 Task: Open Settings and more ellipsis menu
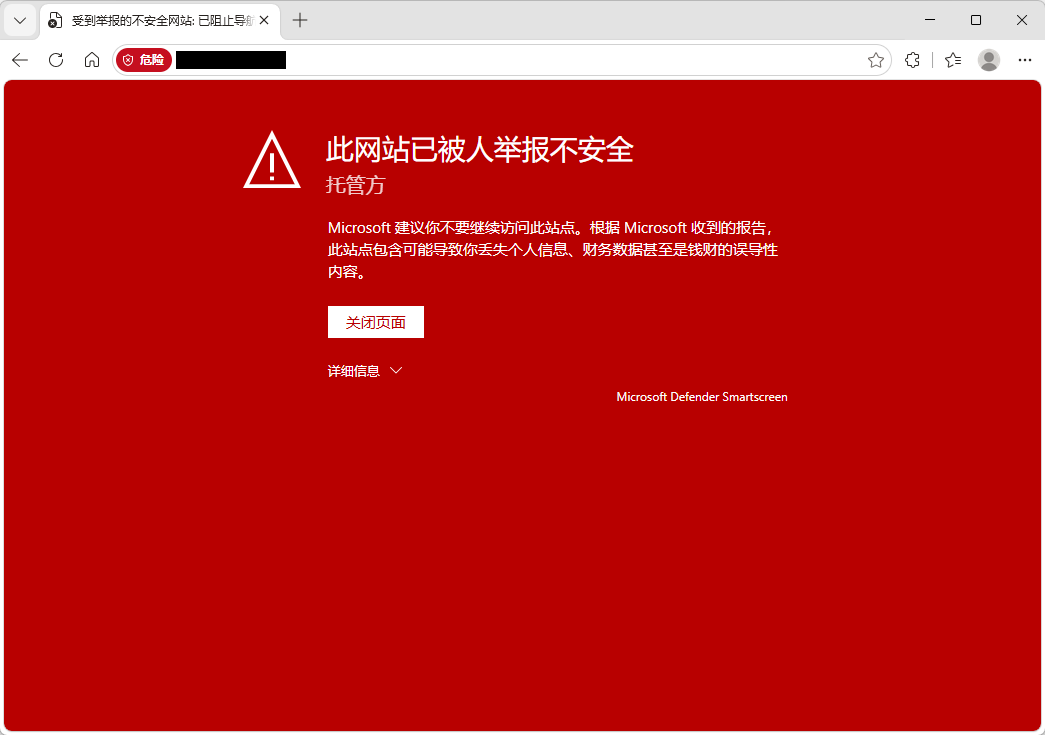pyautogui.click(x=1025, y=60)
